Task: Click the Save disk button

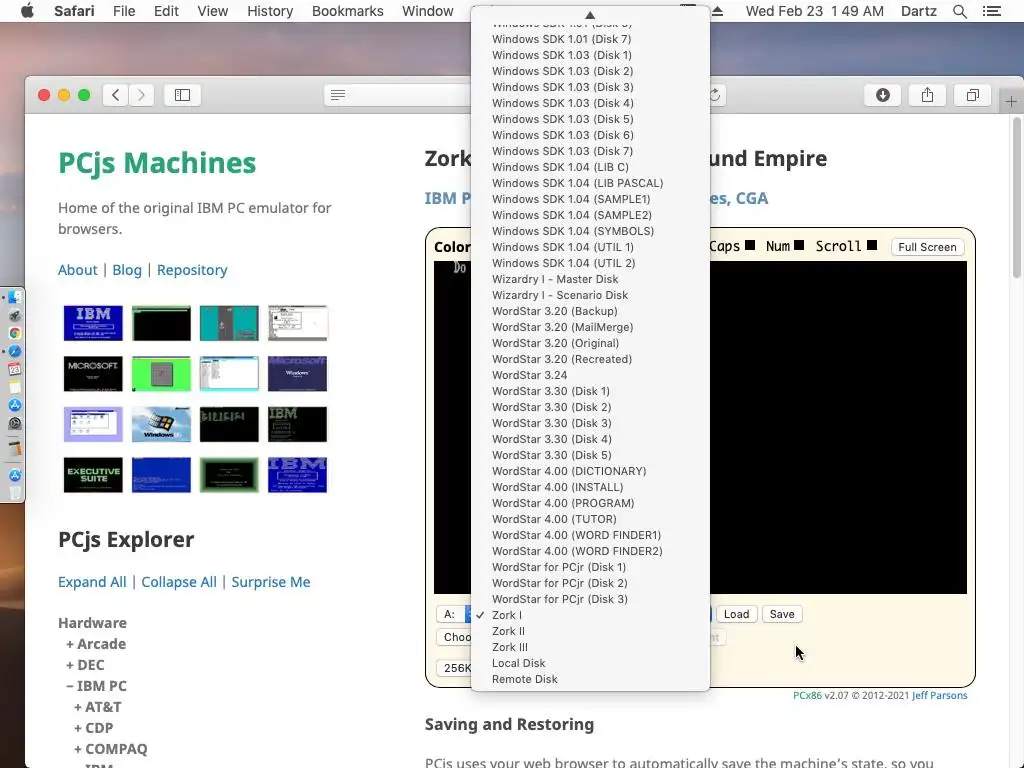Action: pos(782,615)
